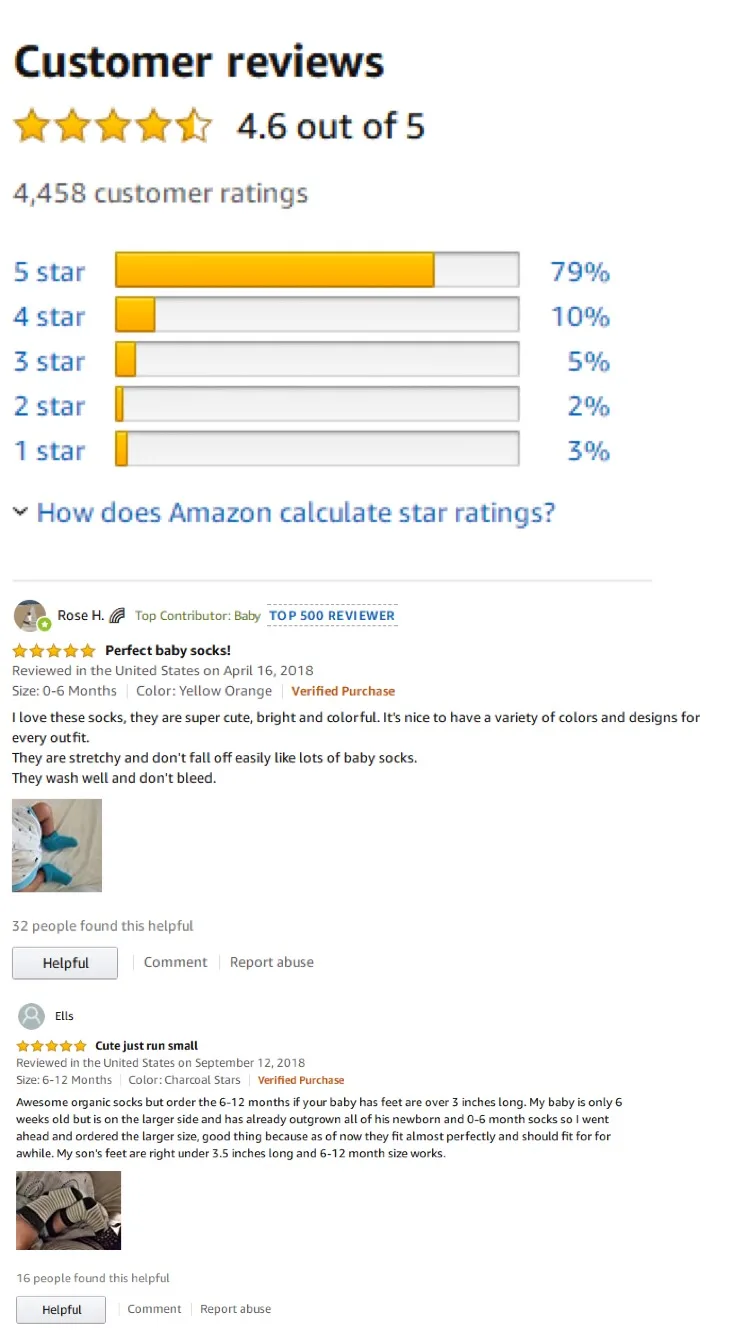750x1334 pixels.
Task: Open the 2 star percentage link
Action: tap(589, 406)
